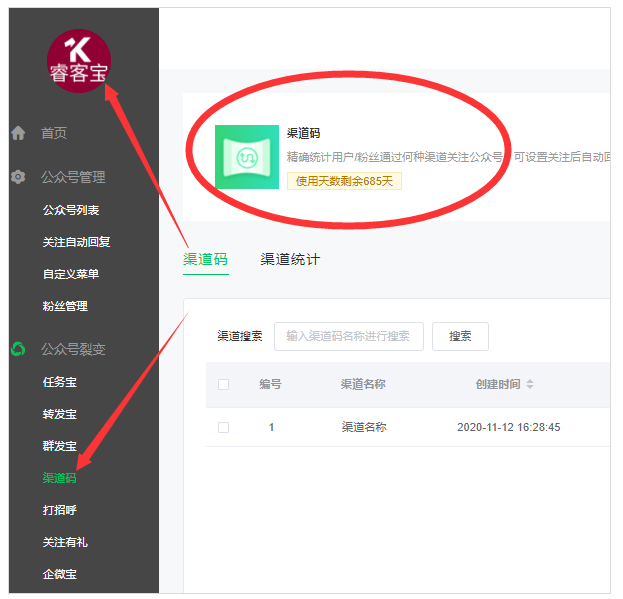This screenshot has height=599, width=623.
Task: Click the home icon beside 首页
Action: click(x=18, y=133)
